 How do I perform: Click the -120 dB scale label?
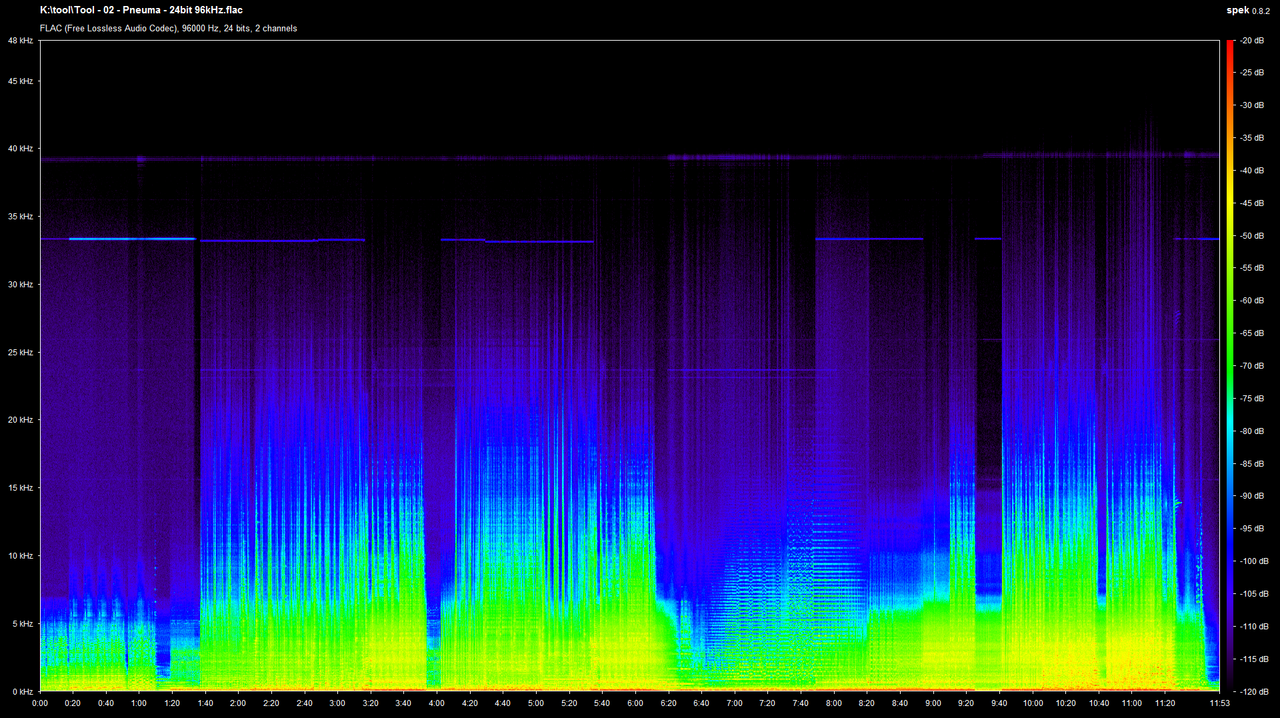pos(1256,692)
